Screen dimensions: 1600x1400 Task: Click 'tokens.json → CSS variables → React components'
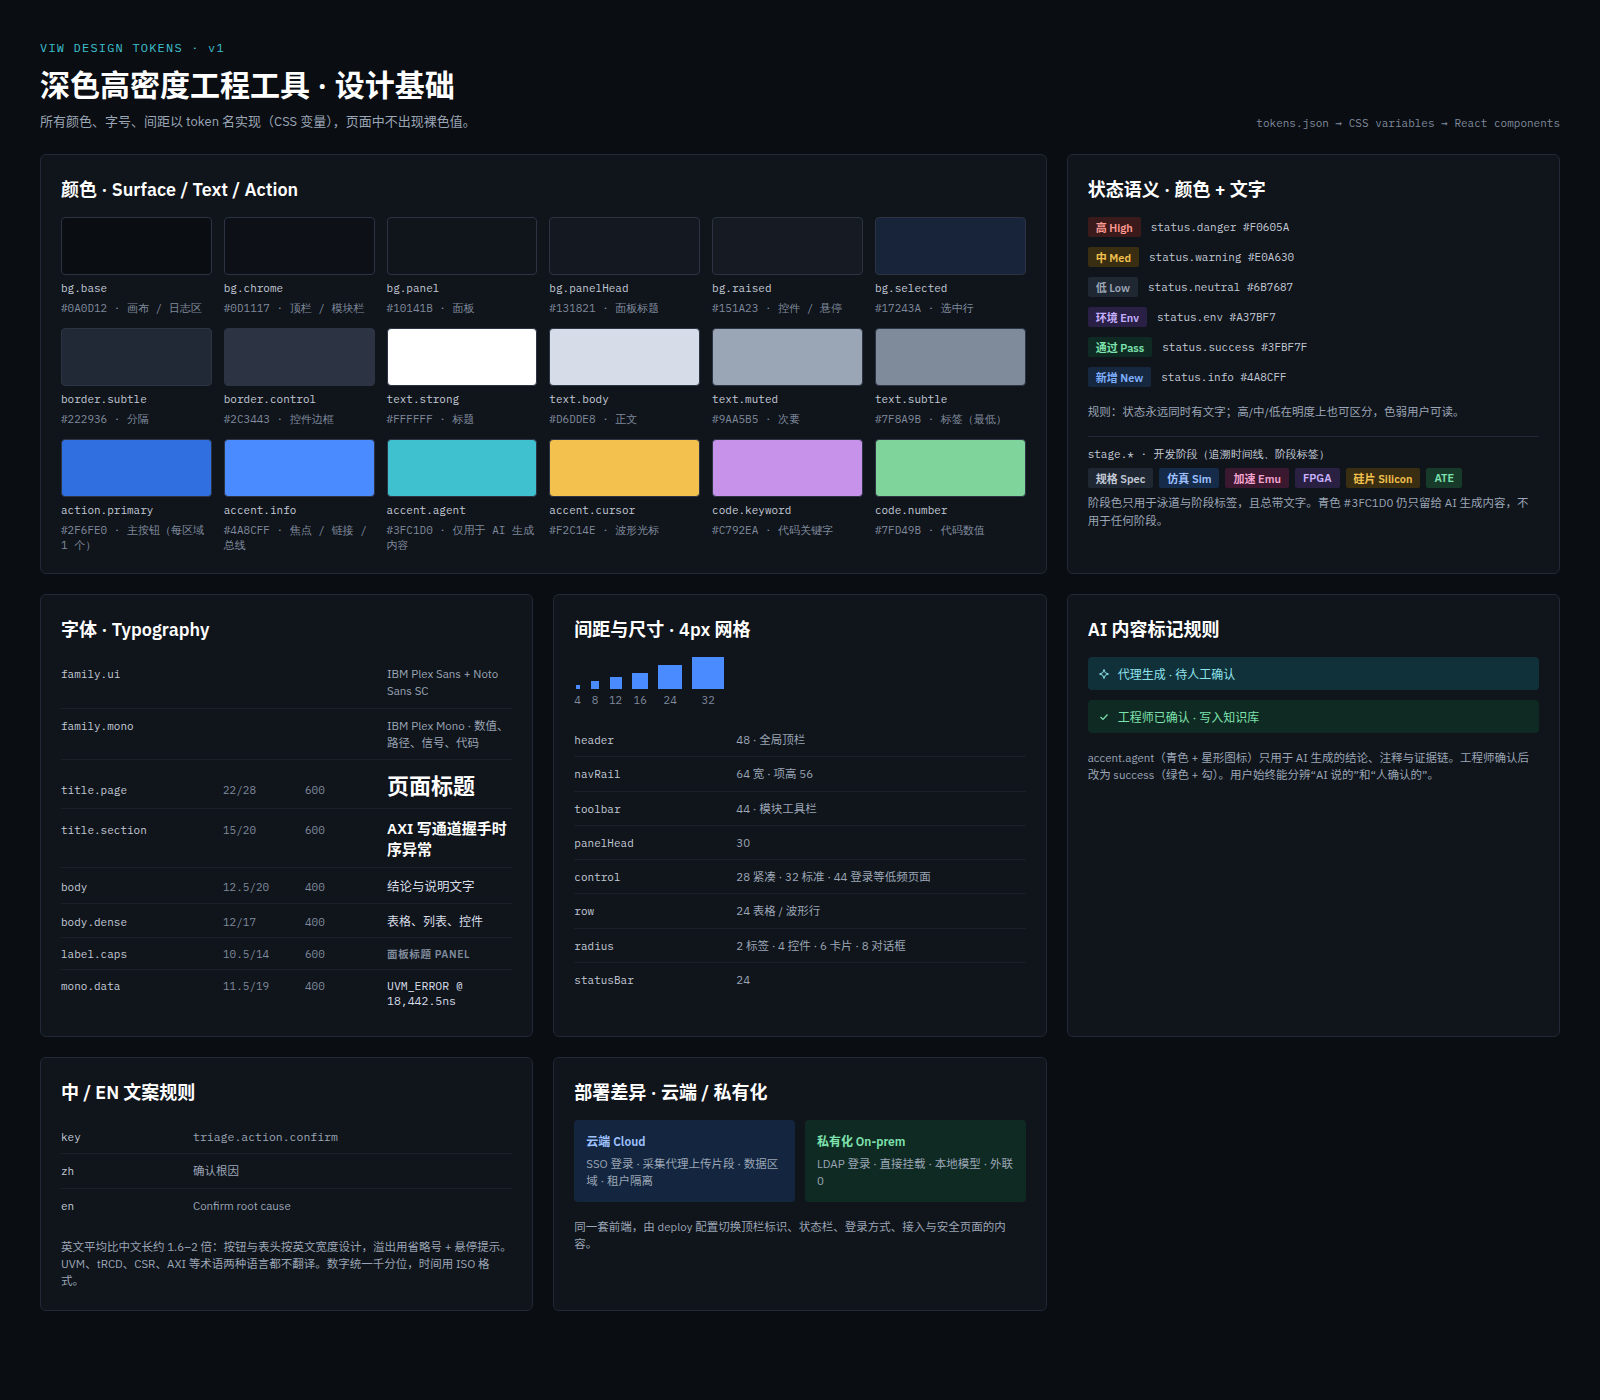click(1408, 123)
